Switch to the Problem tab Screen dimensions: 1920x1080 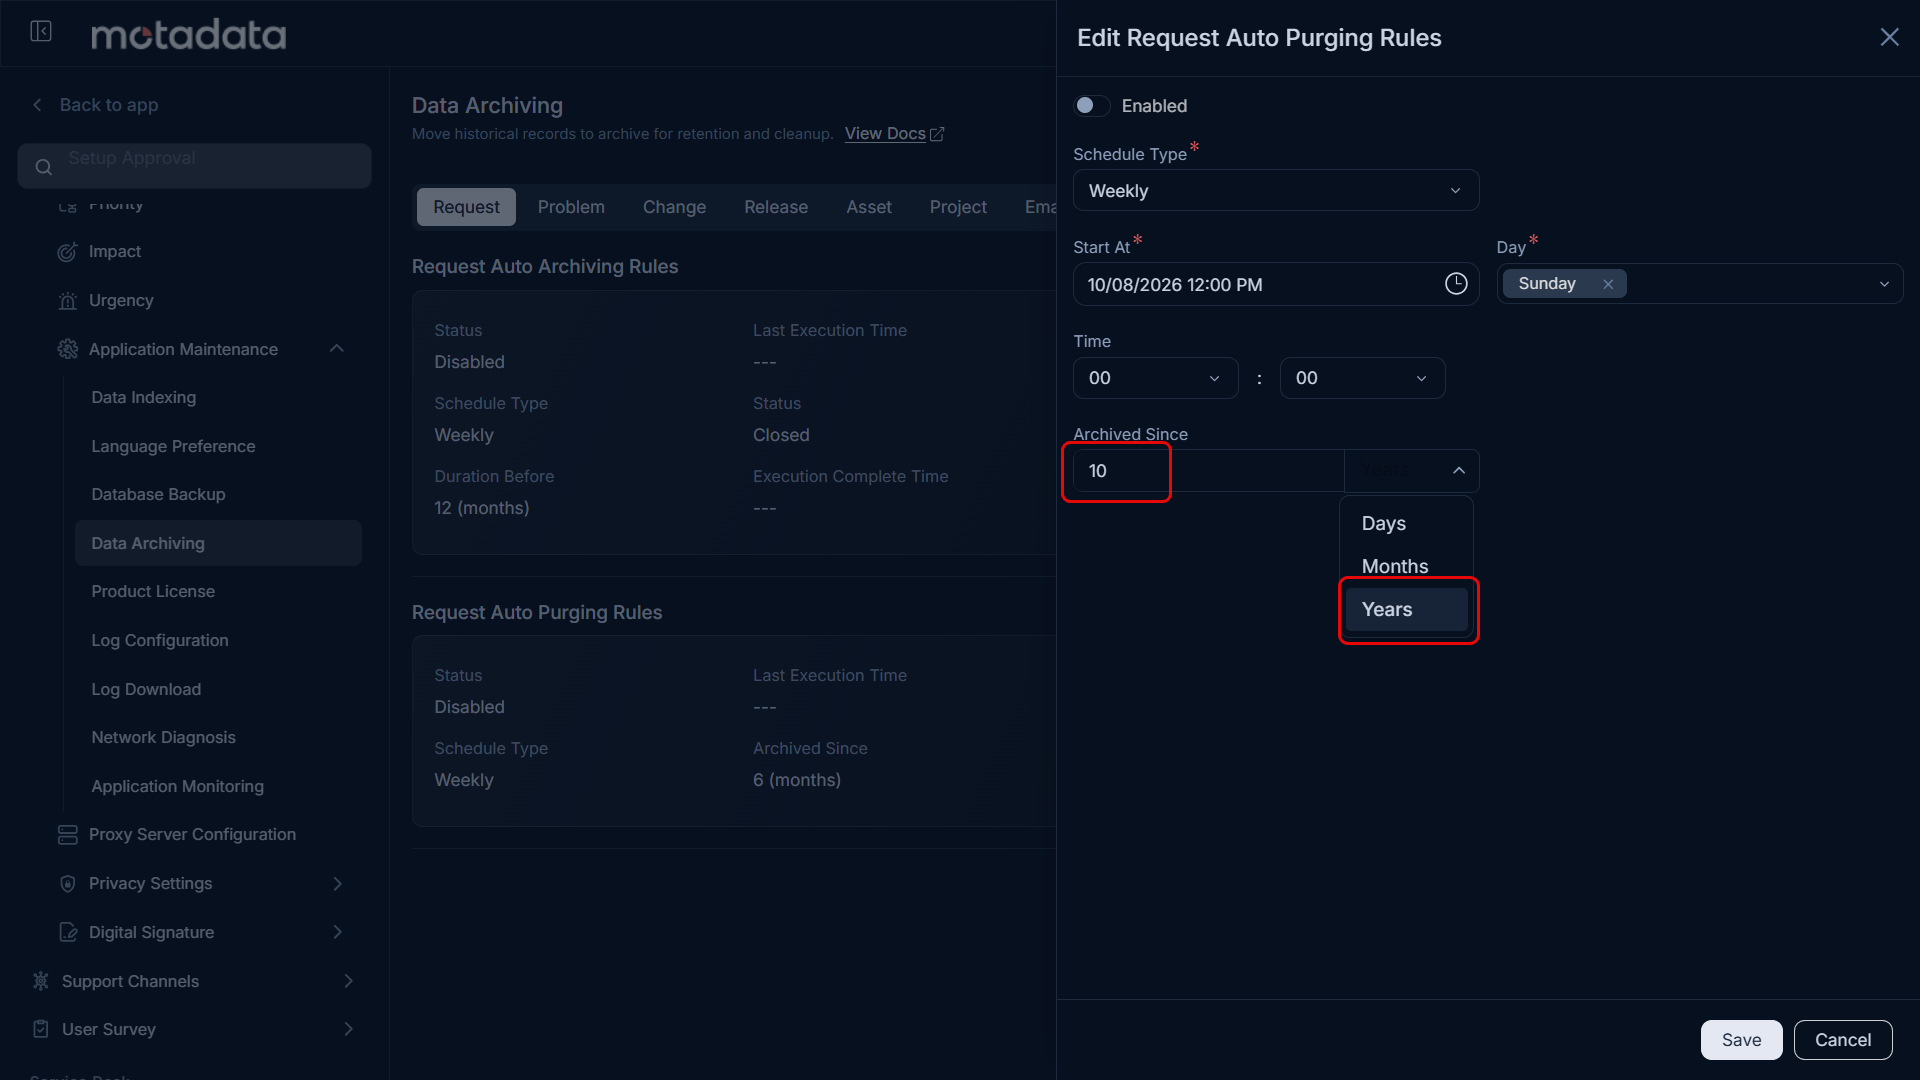pyautogui.click(x=571, y=207)
